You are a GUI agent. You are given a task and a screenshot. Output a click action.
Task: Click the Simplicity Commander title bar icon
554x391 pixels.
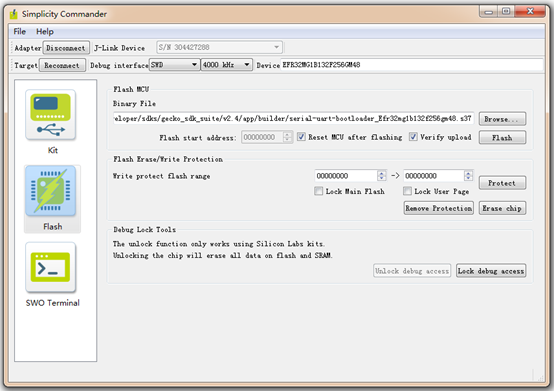[13, 14]
